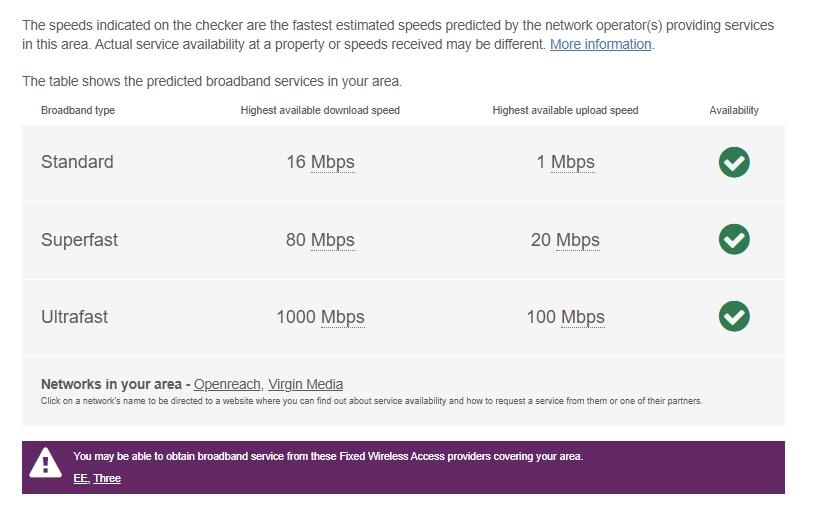Image resolution: width=814 pixels, height=508 pixels.
Task: Click the Mbps abbreviation beside 16 download
Action: coord(332,162)
